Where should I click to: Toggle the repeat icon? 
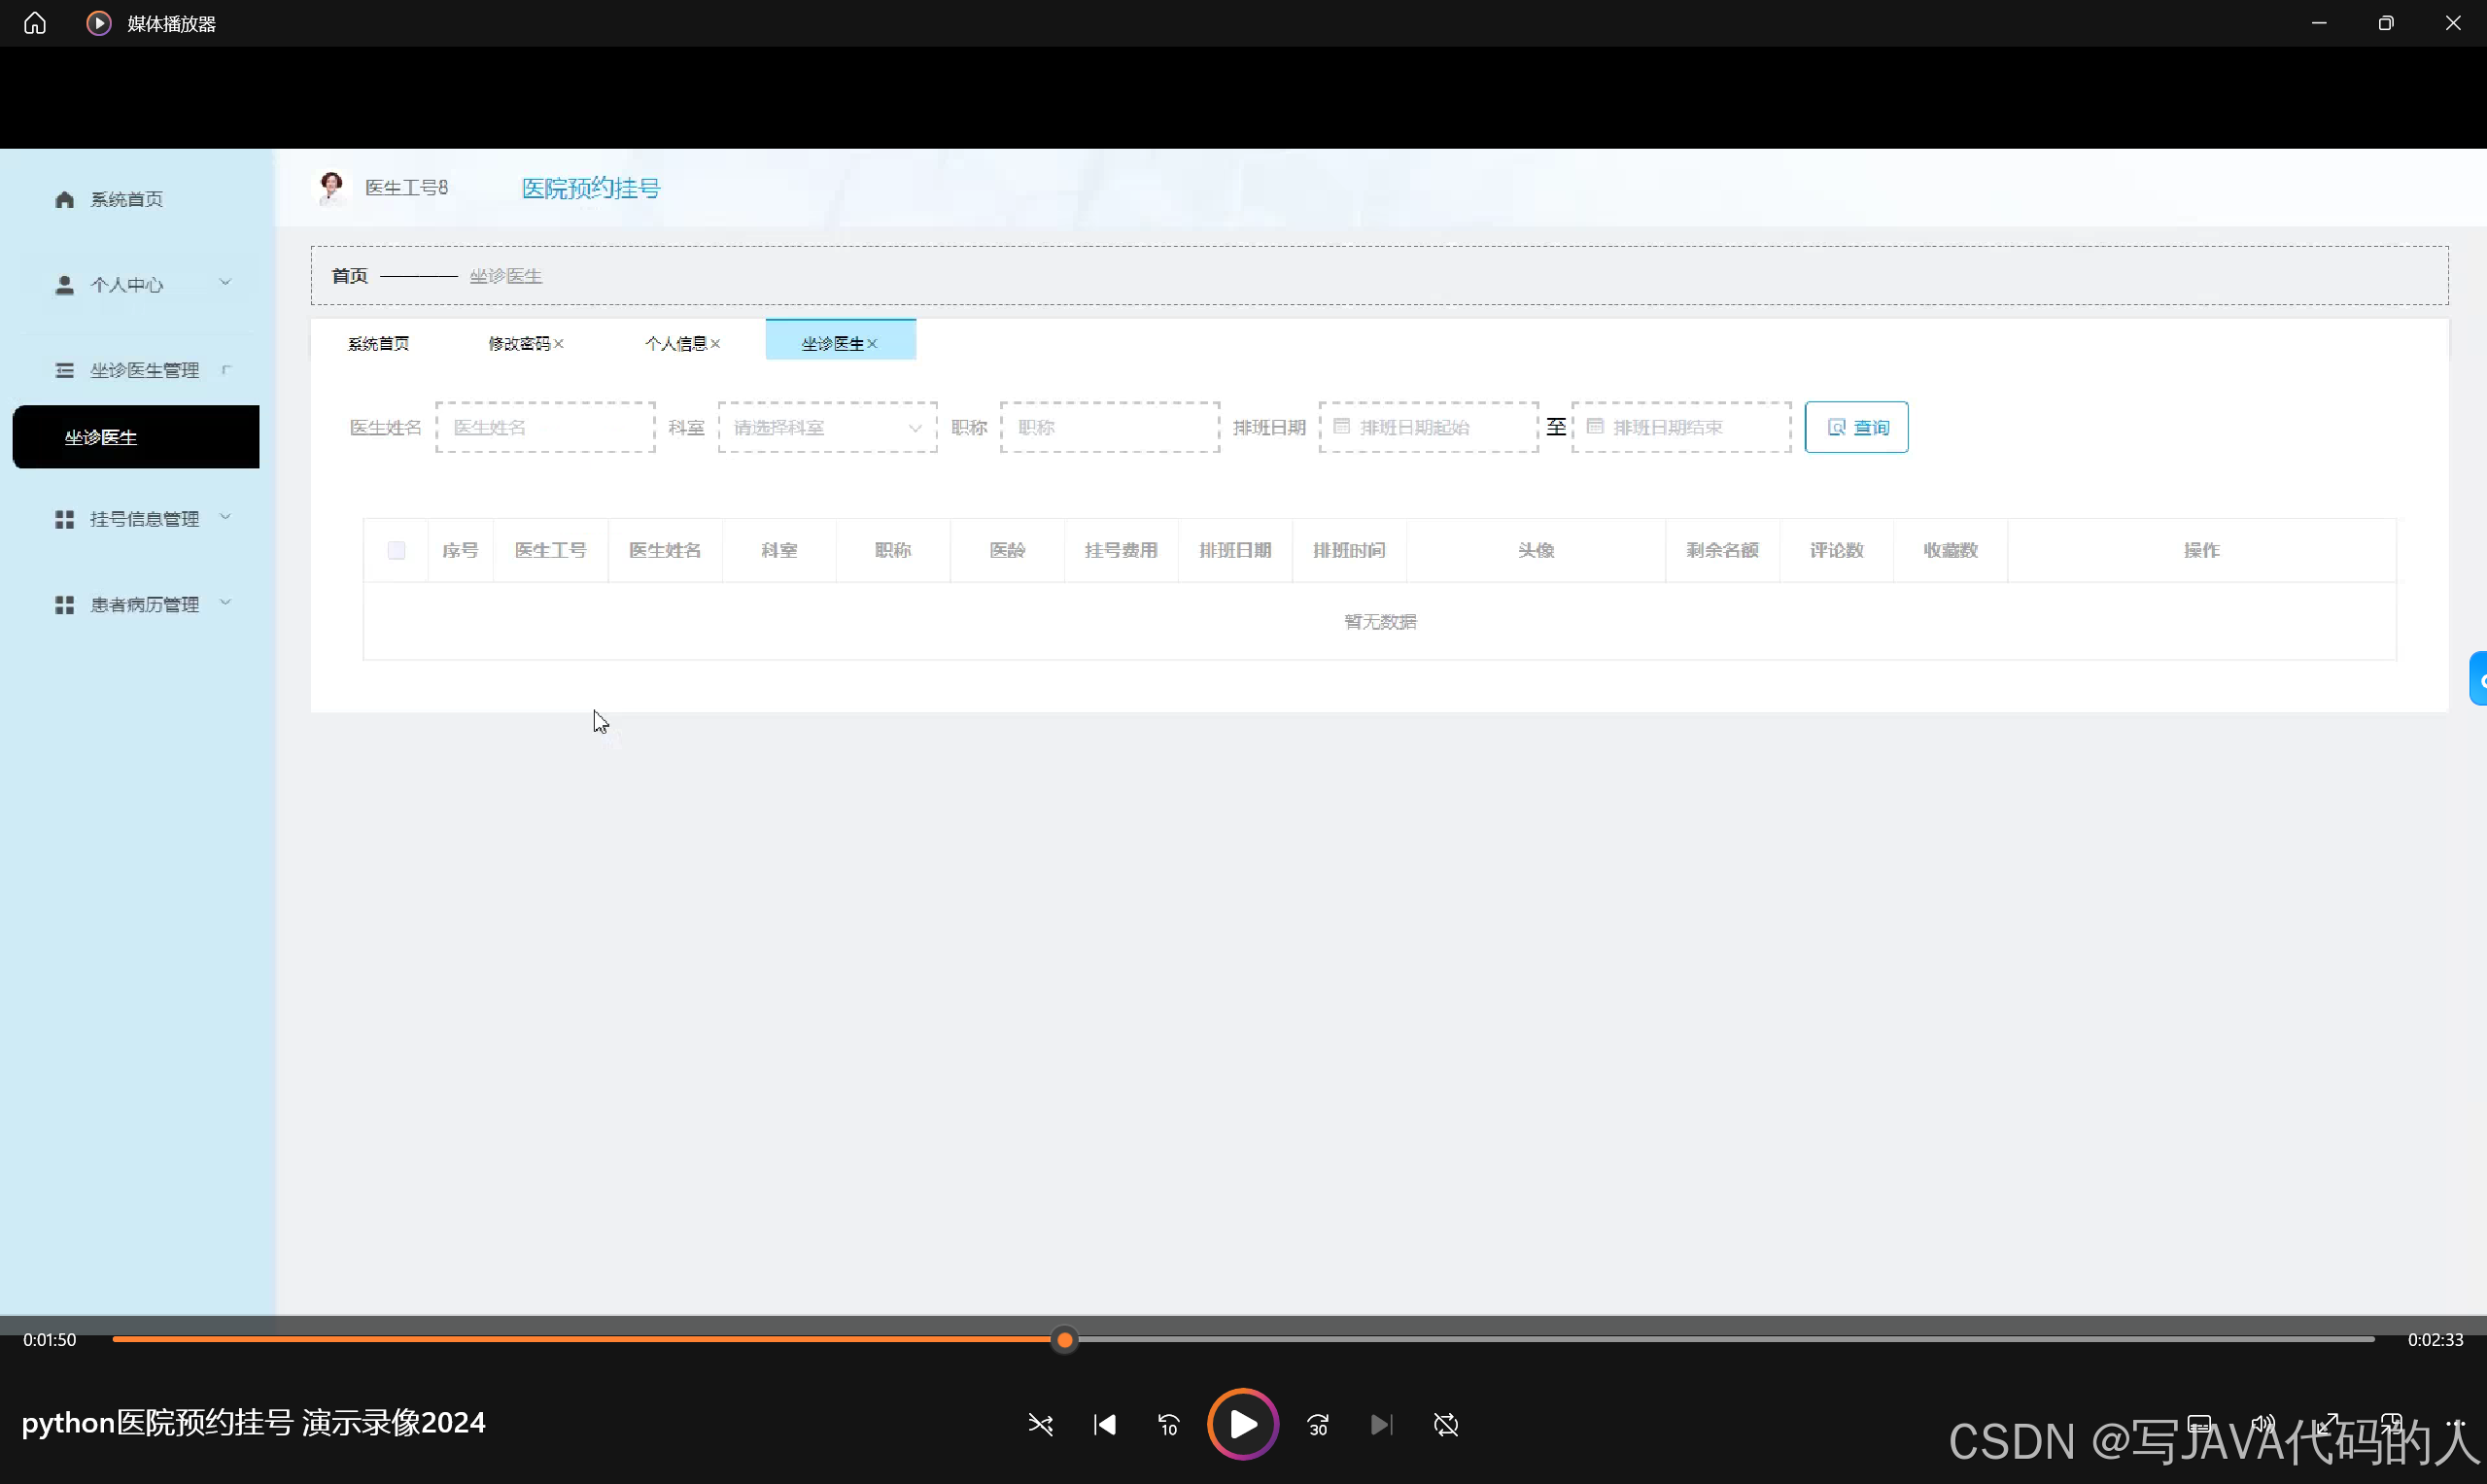click(1445, 1424)
